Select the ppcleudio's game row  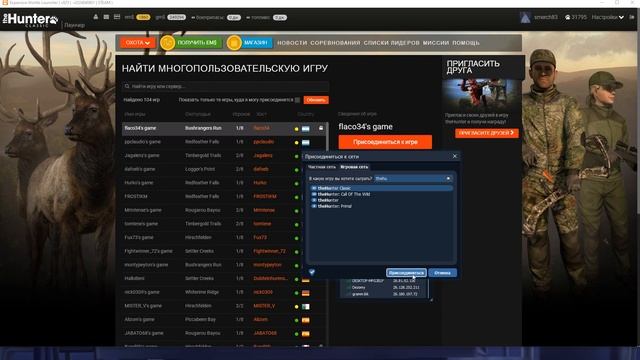pos(224,142)
